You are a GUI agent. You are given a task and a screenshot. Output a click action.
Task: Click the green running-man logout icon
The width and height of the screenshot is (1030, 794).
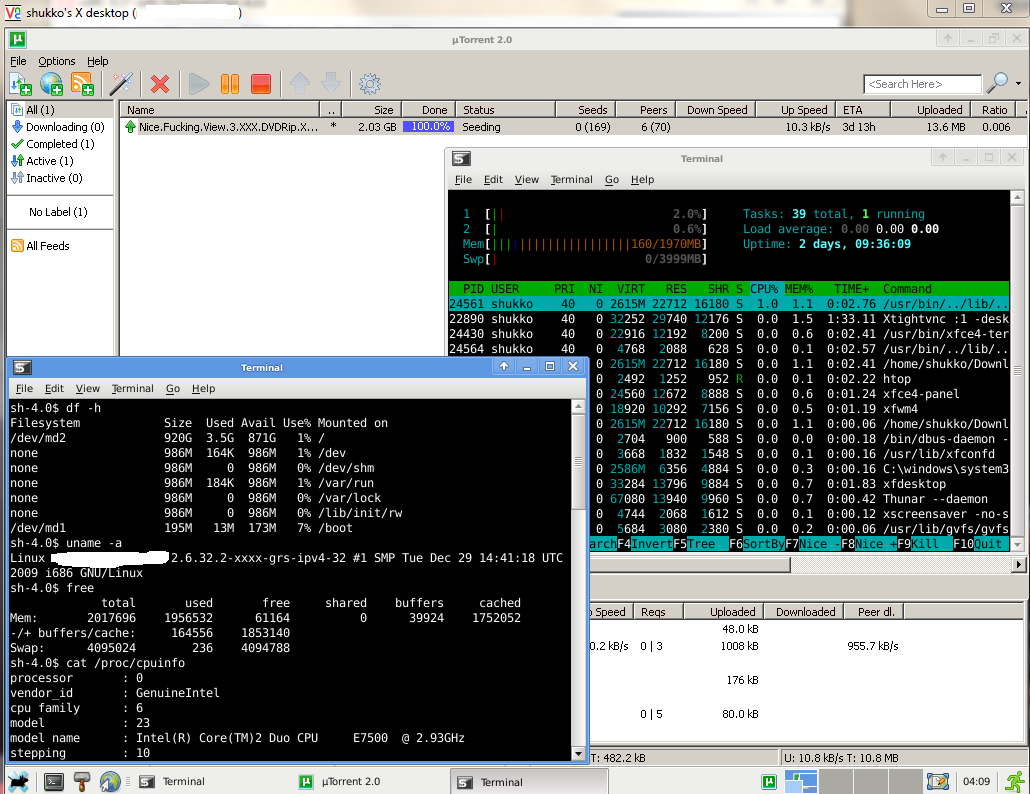coord(1014,782)
